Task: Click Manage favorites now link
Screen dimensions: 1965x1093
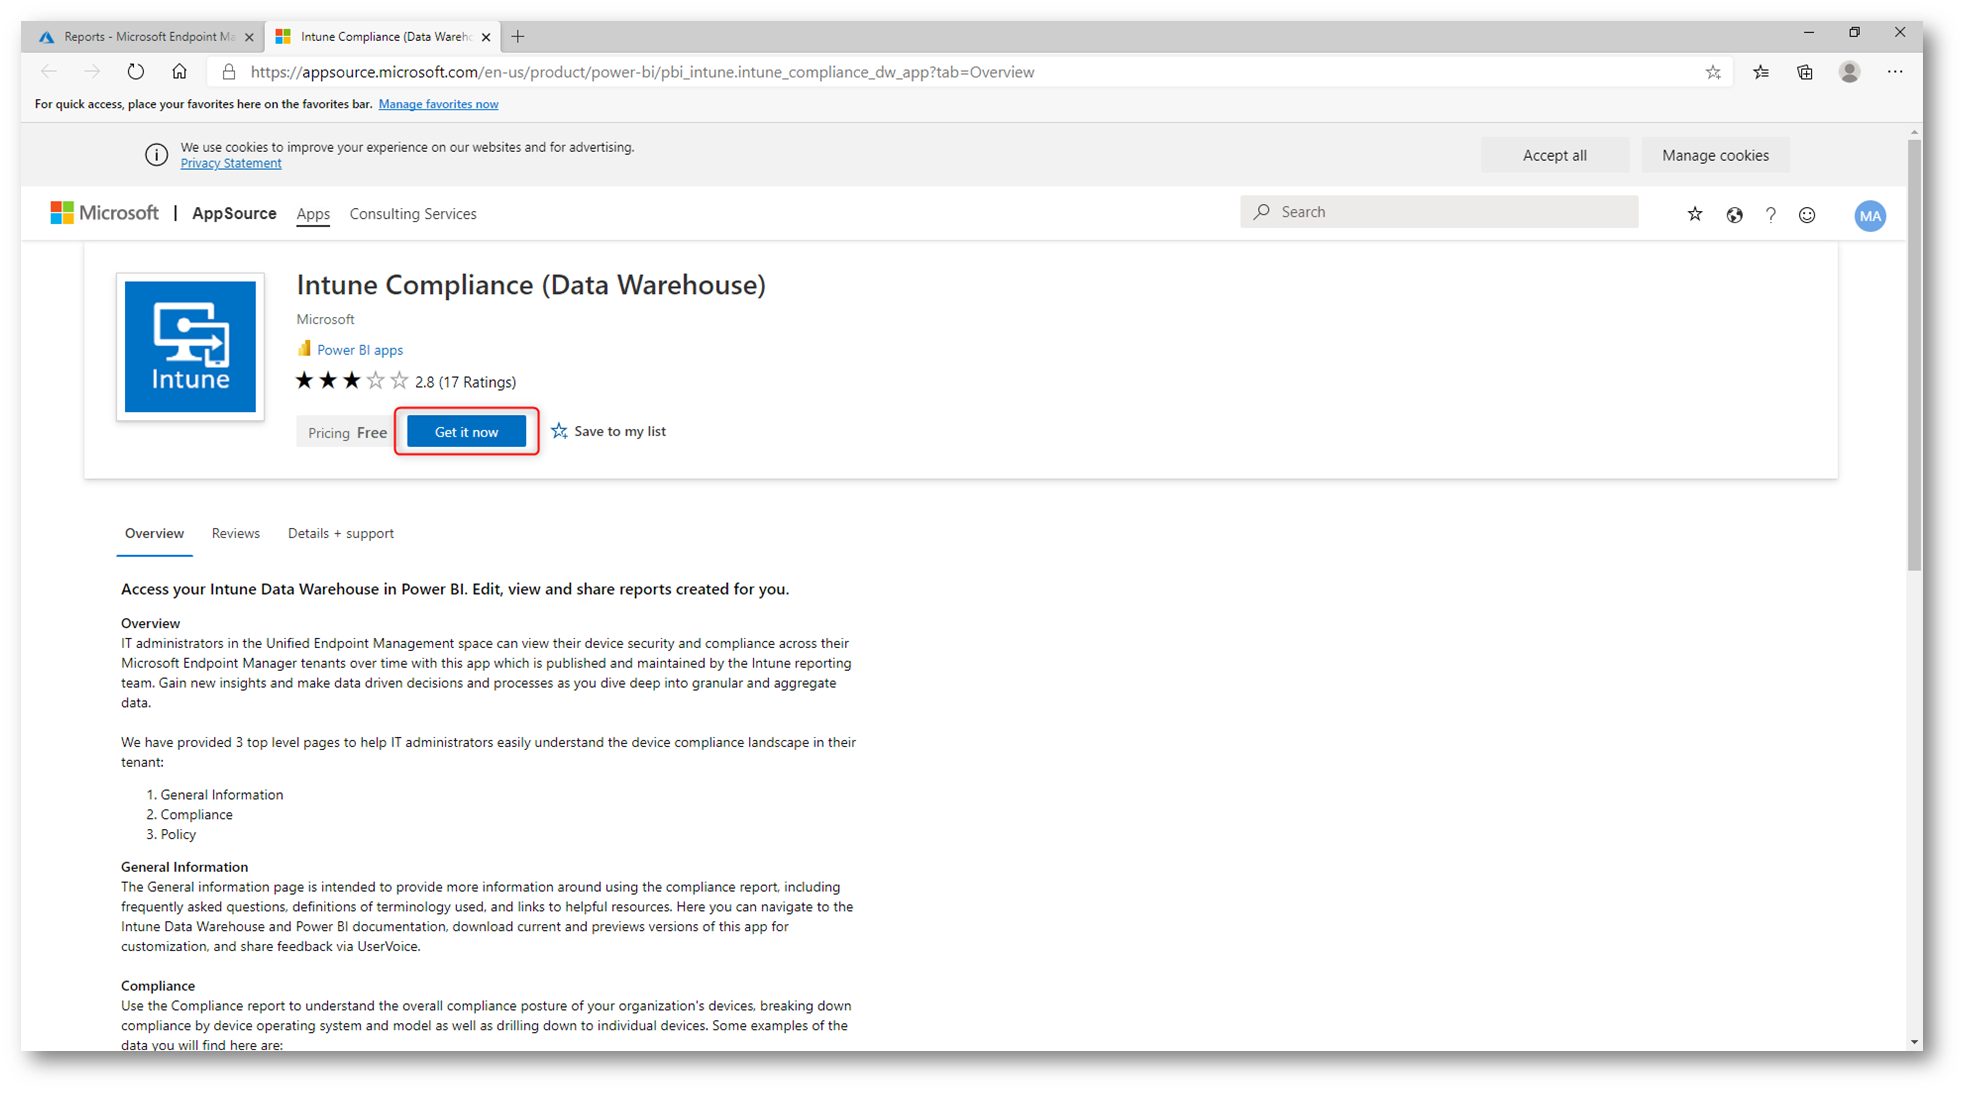Action: click(438, 104)
